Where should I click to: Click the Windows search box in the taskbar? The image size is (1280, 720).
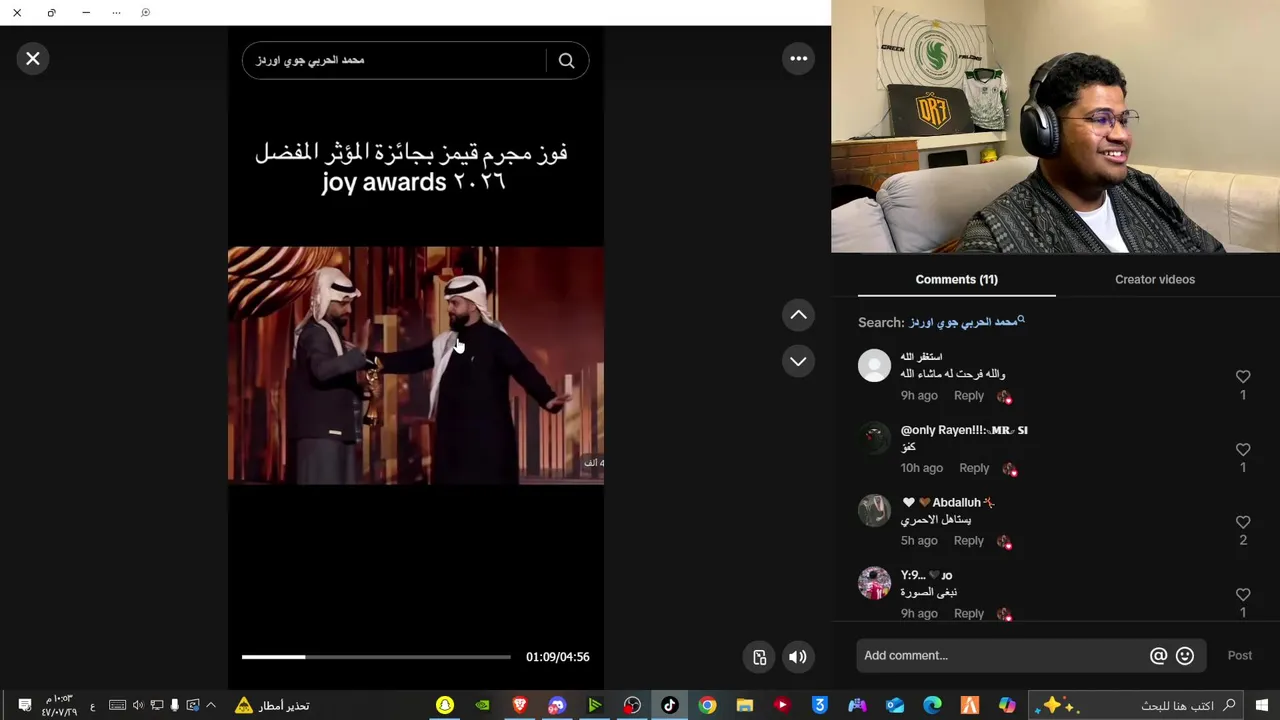tap(1135, 706)
